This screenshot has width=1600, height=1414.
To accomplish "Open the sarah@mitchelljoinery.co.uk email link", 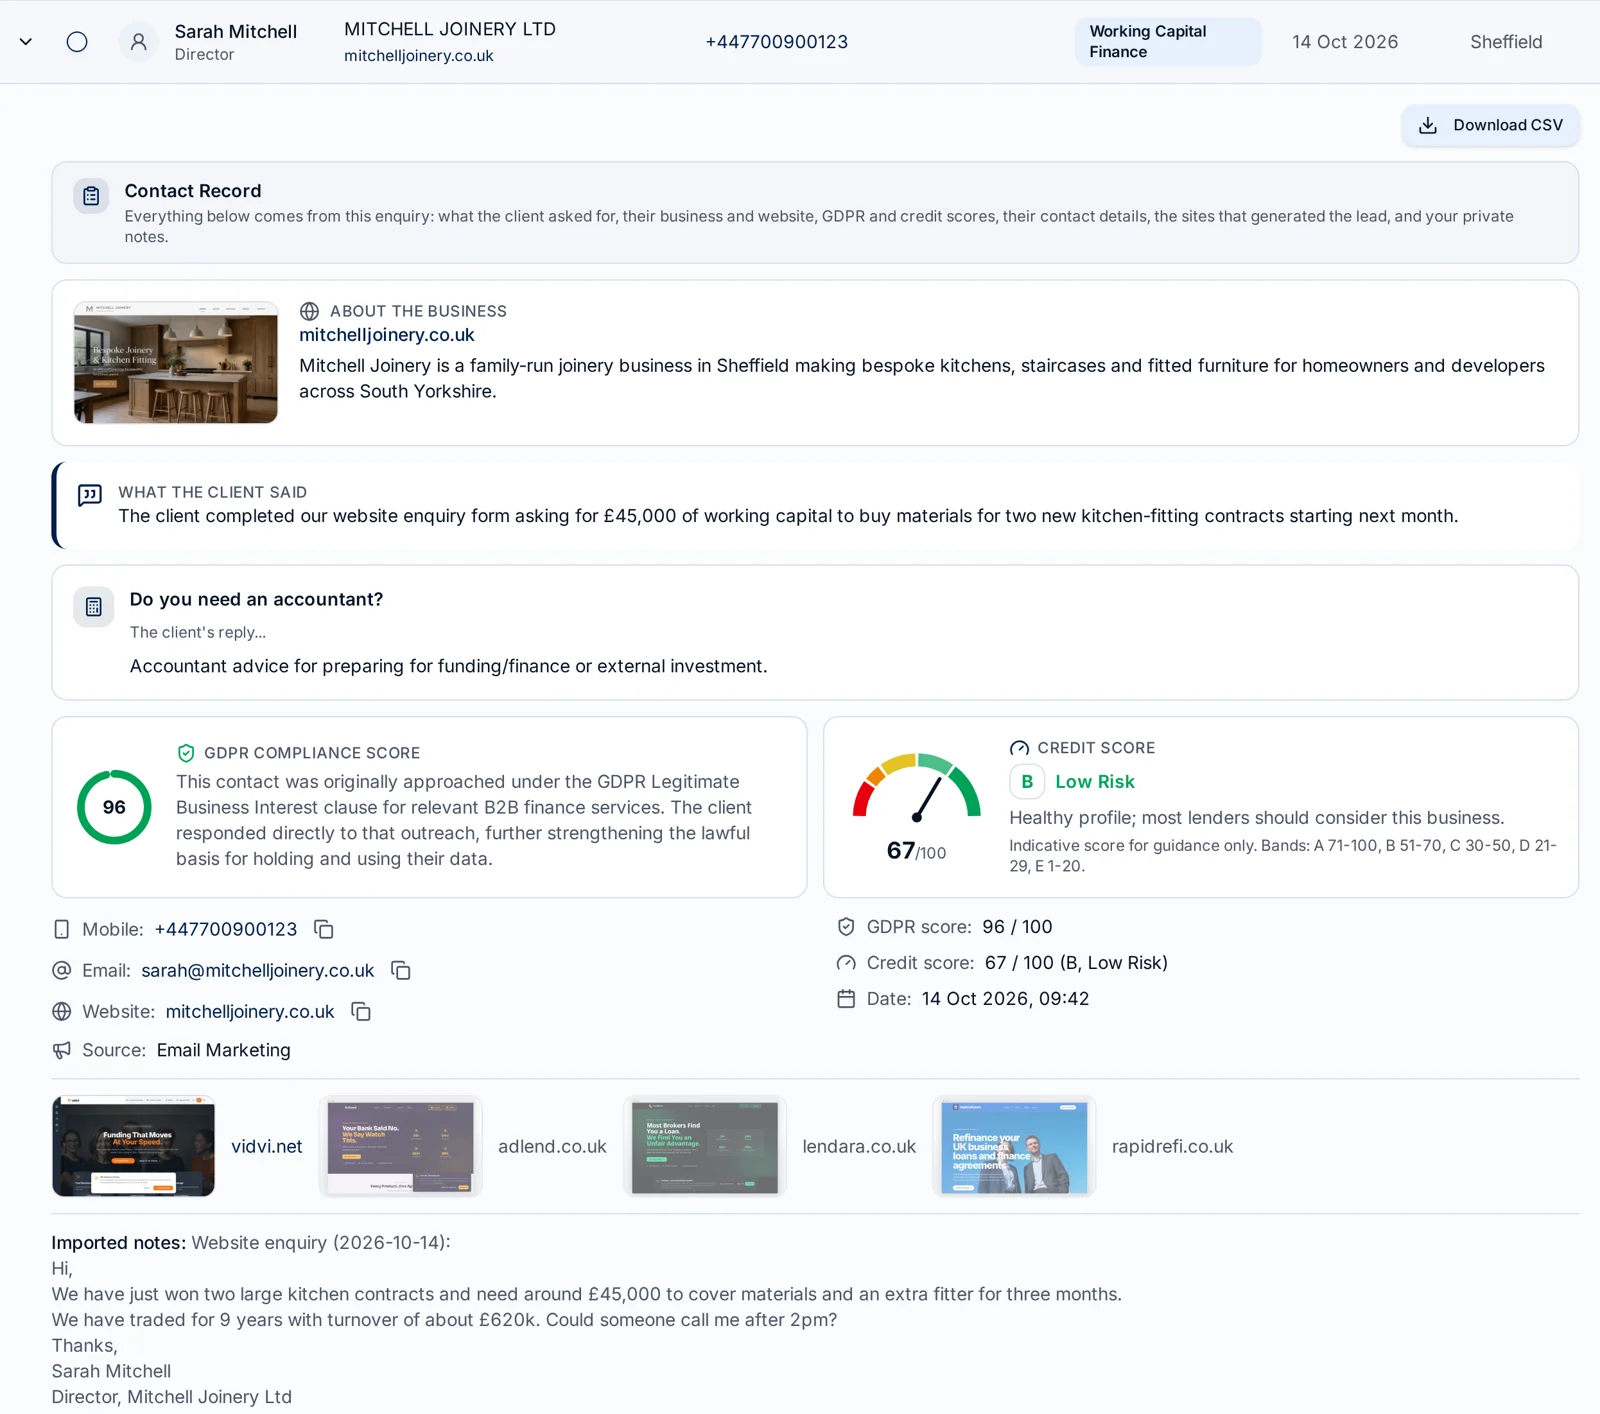I will click(x=258, y=970).
